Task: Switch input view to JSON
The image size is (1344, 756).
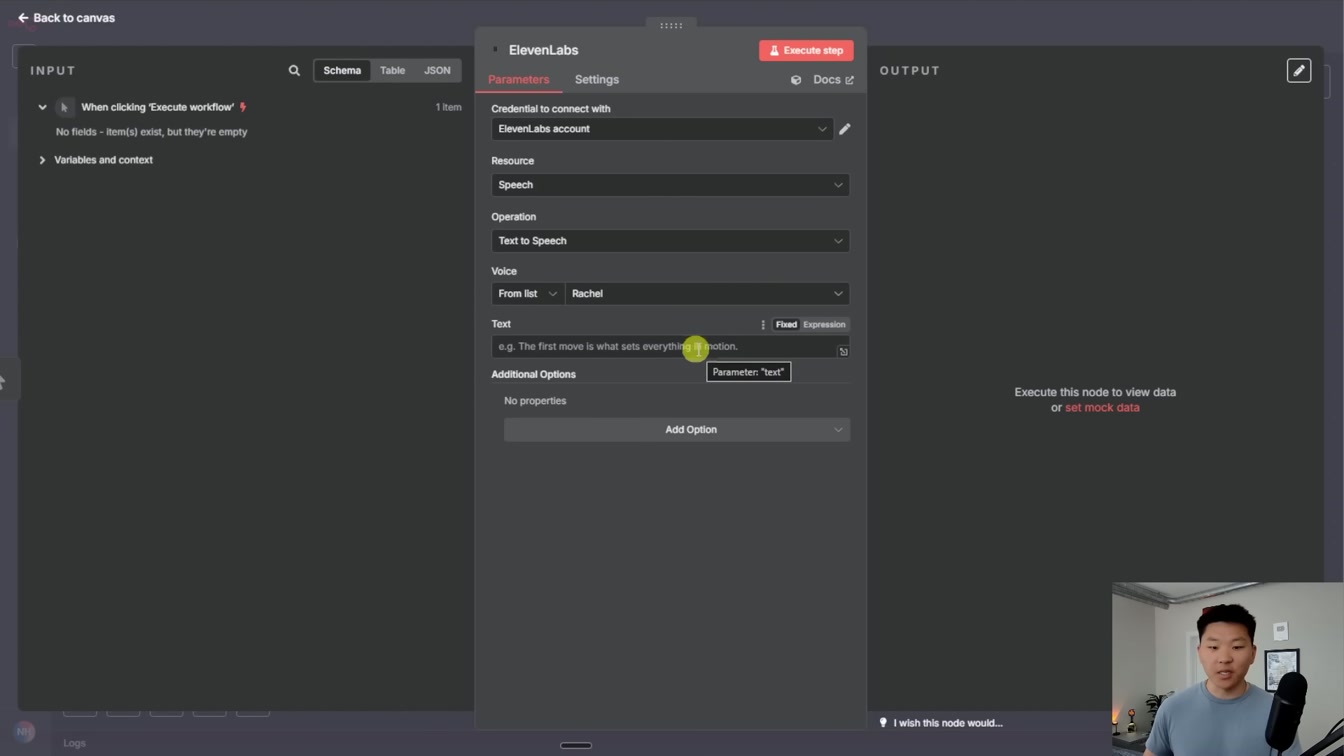Action: tap(437, 71)
